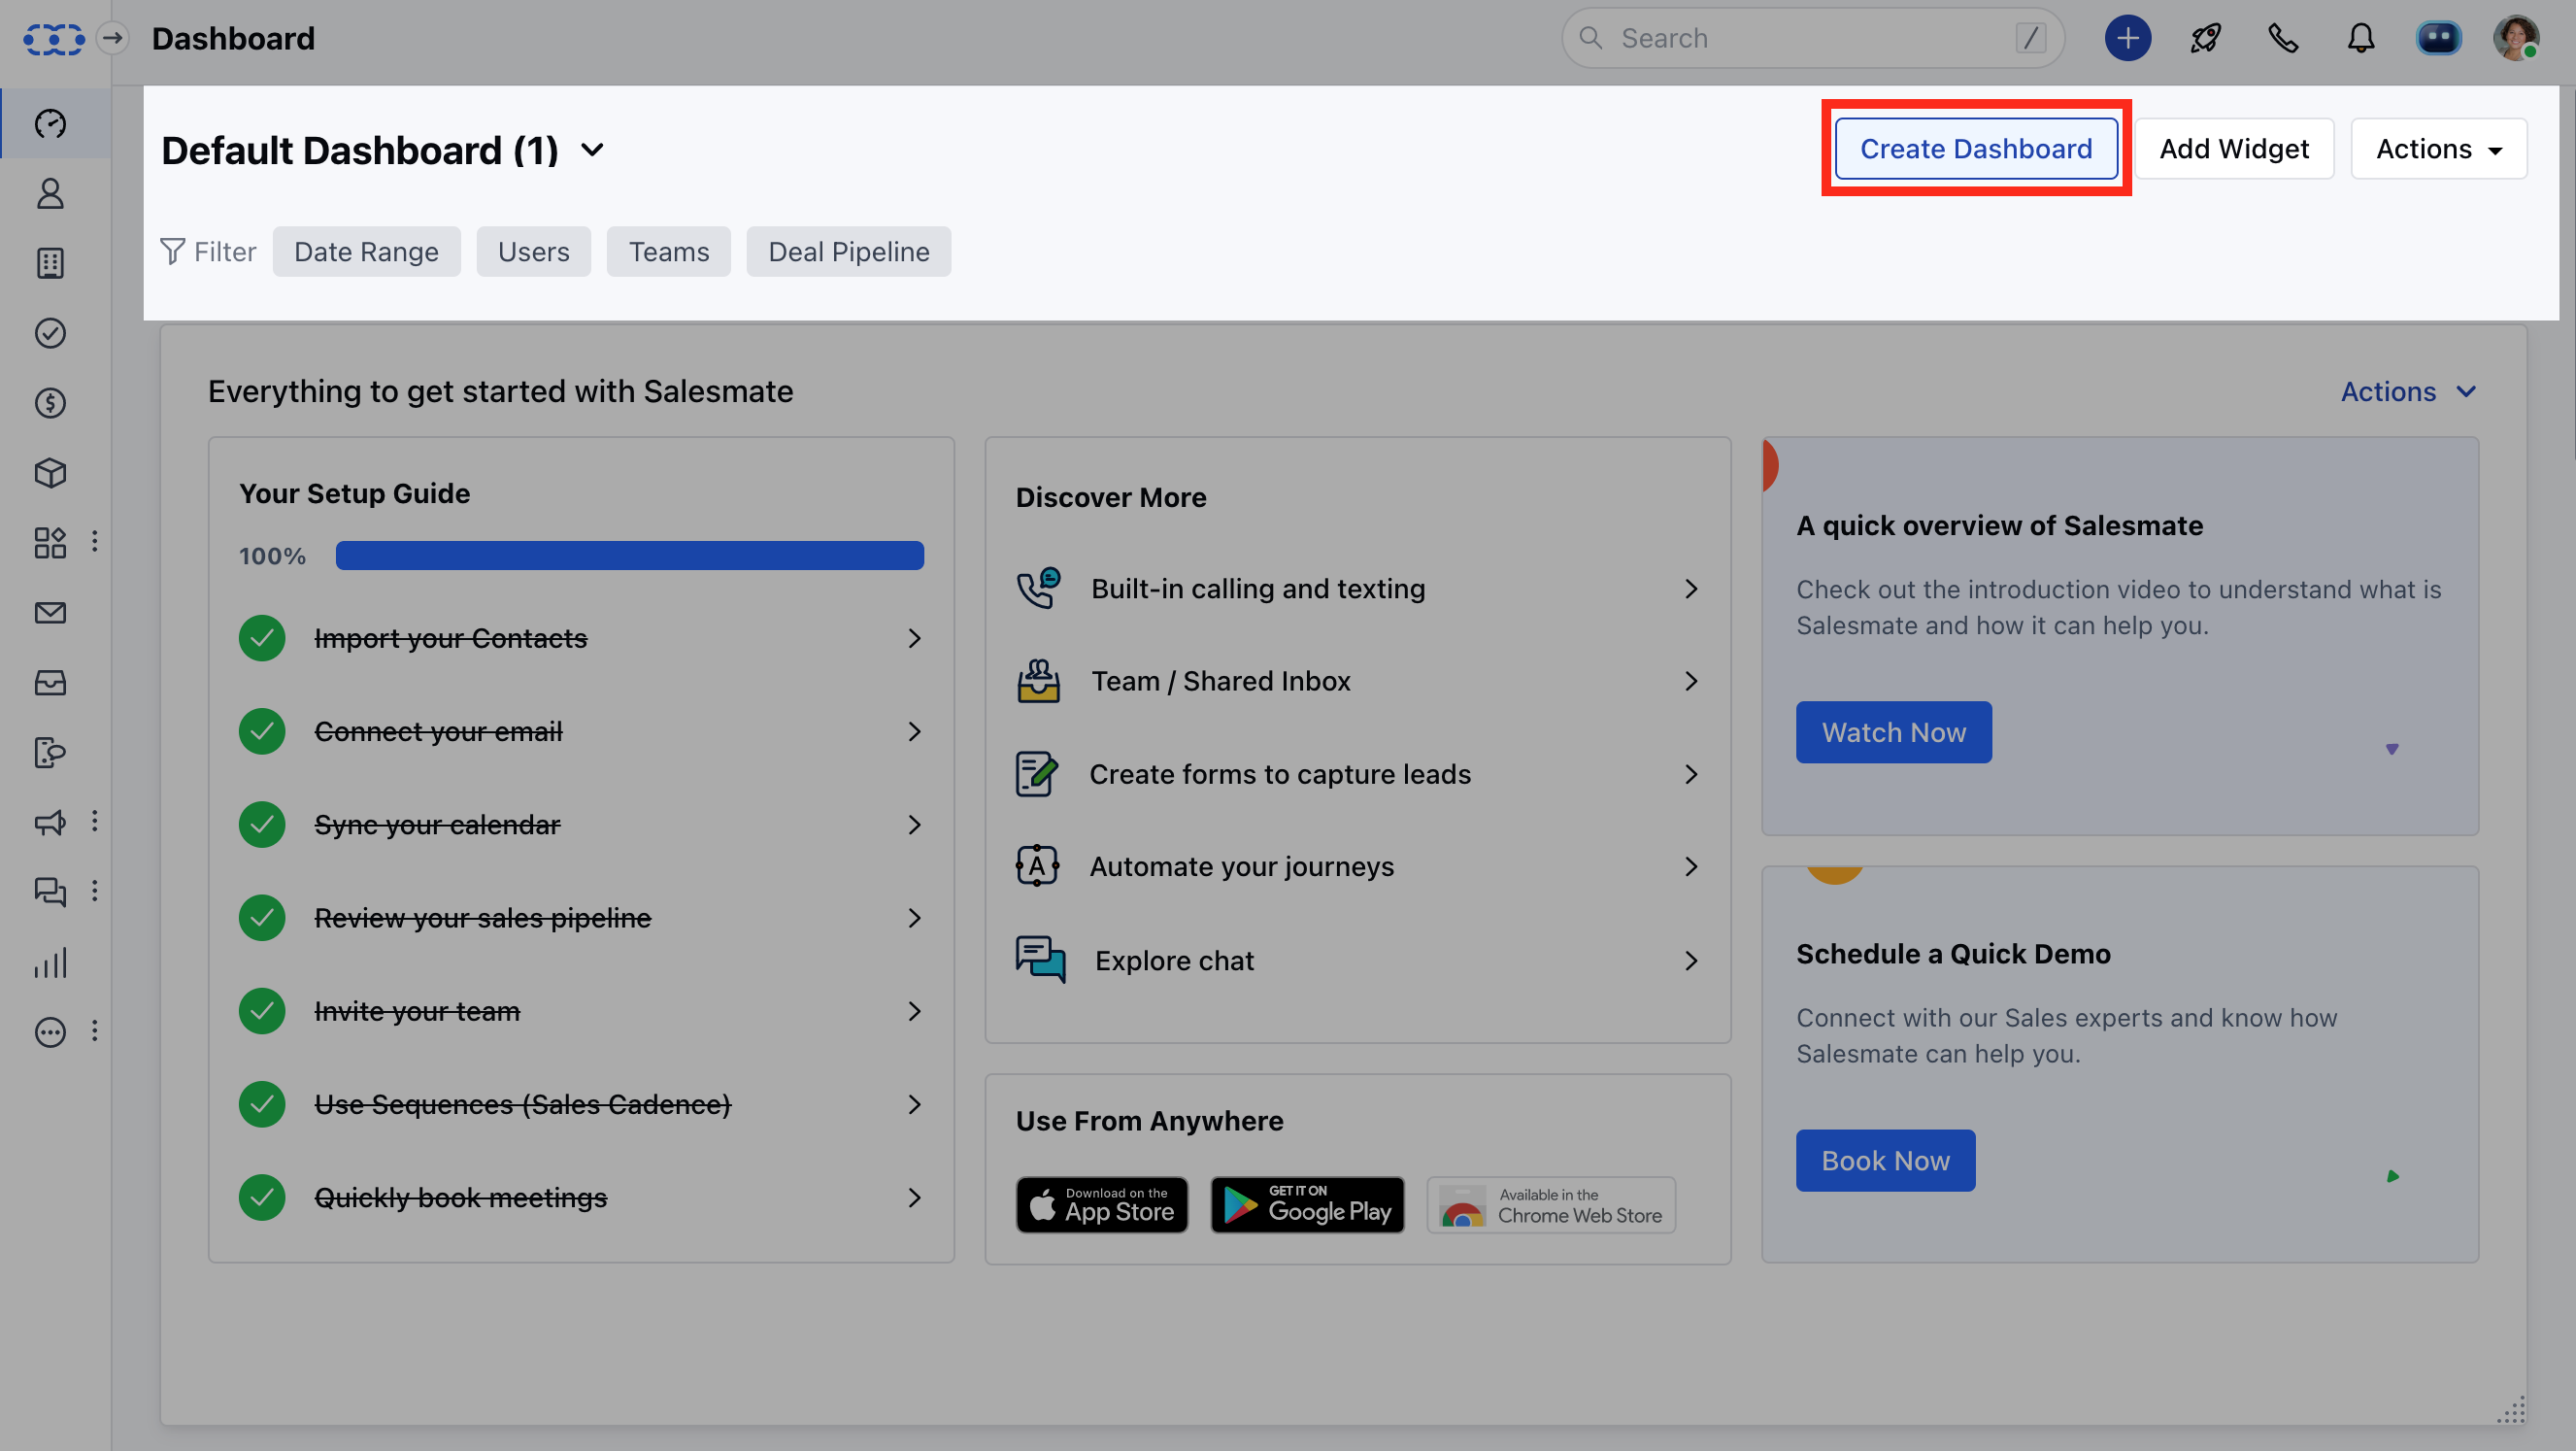Click the Add Widget button
Image resolution: width=2576 pixels, height=1451 pixels.
pyautogui.click(x=2234, y=149)
